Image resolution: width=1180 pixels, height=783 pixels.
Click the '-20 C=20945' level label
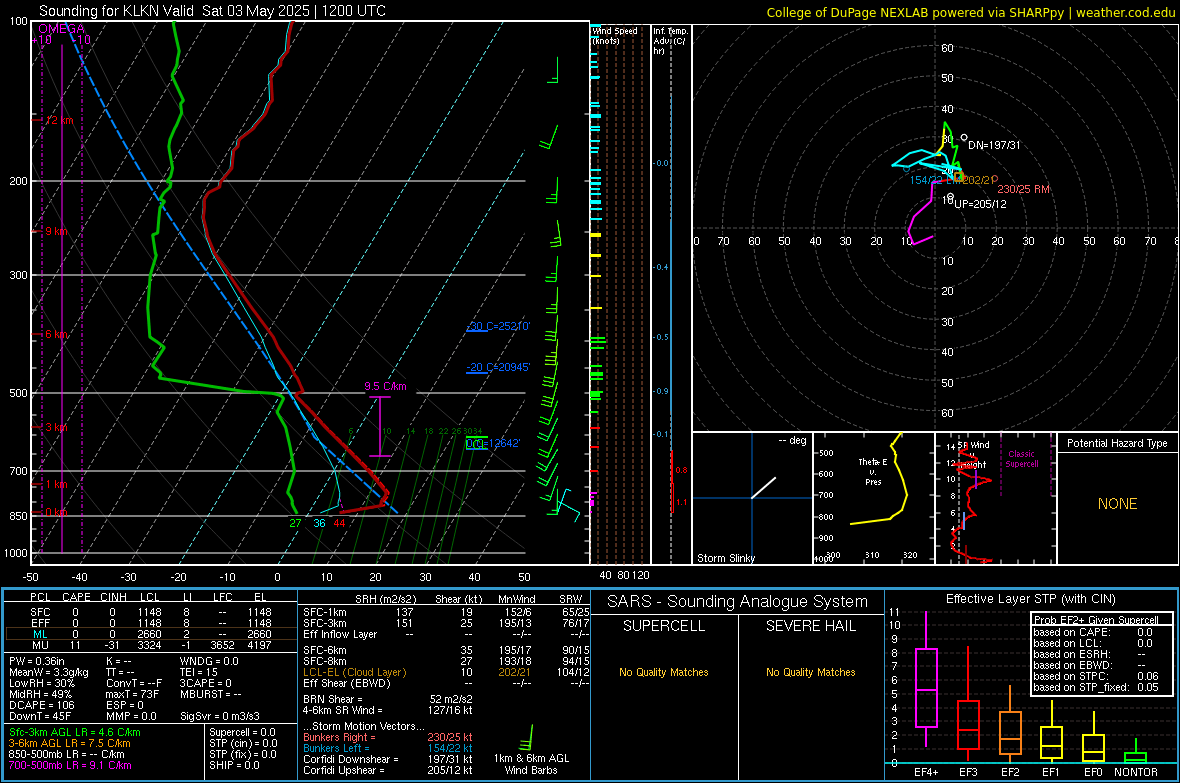(x=498, y=367)
